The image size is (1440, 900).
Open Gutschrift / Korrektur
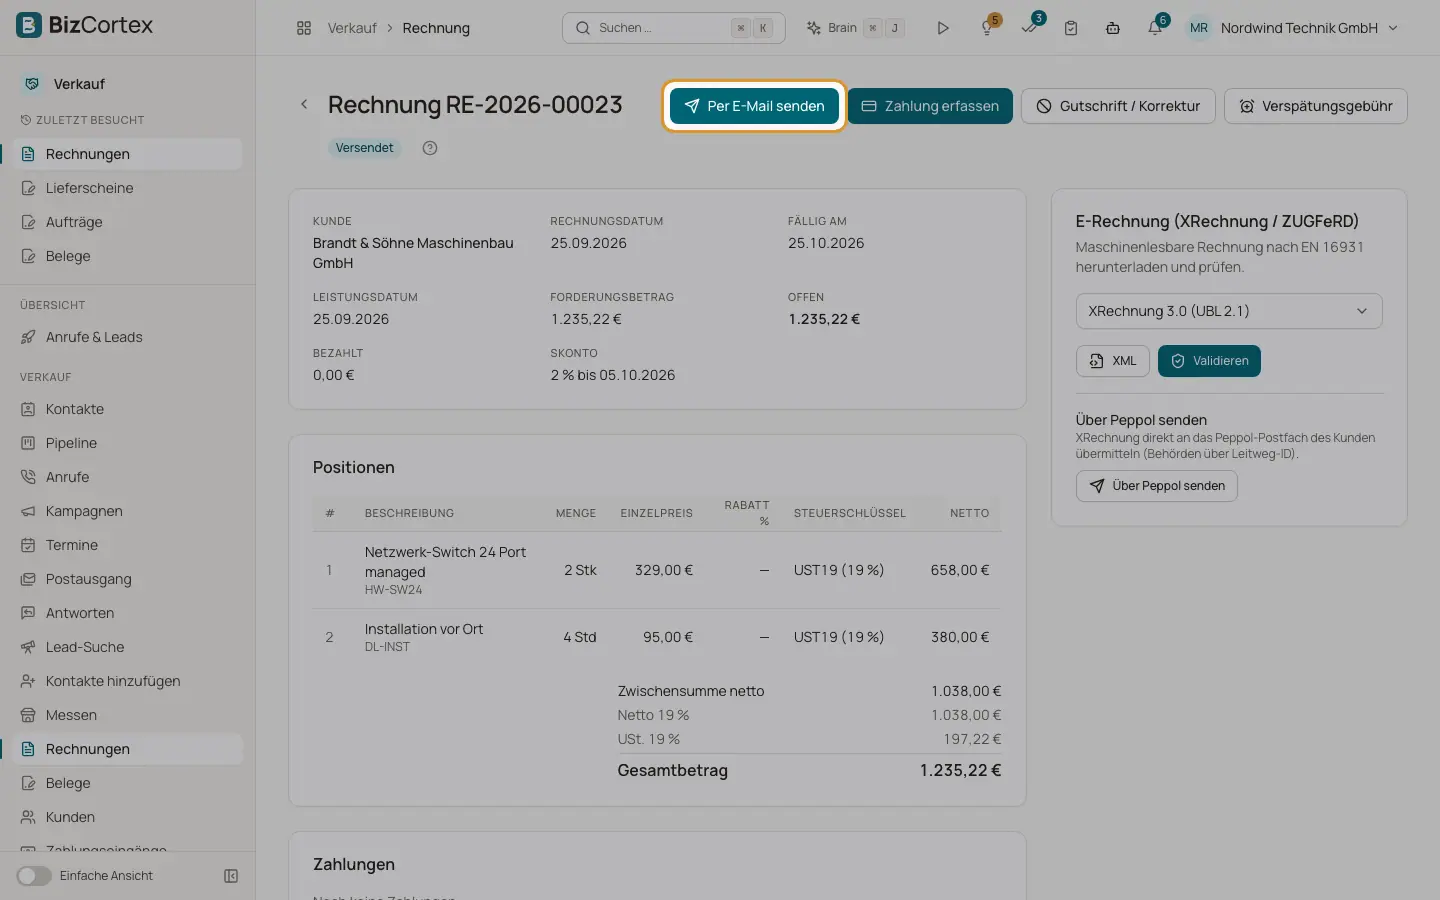[x=1118, y=106]
